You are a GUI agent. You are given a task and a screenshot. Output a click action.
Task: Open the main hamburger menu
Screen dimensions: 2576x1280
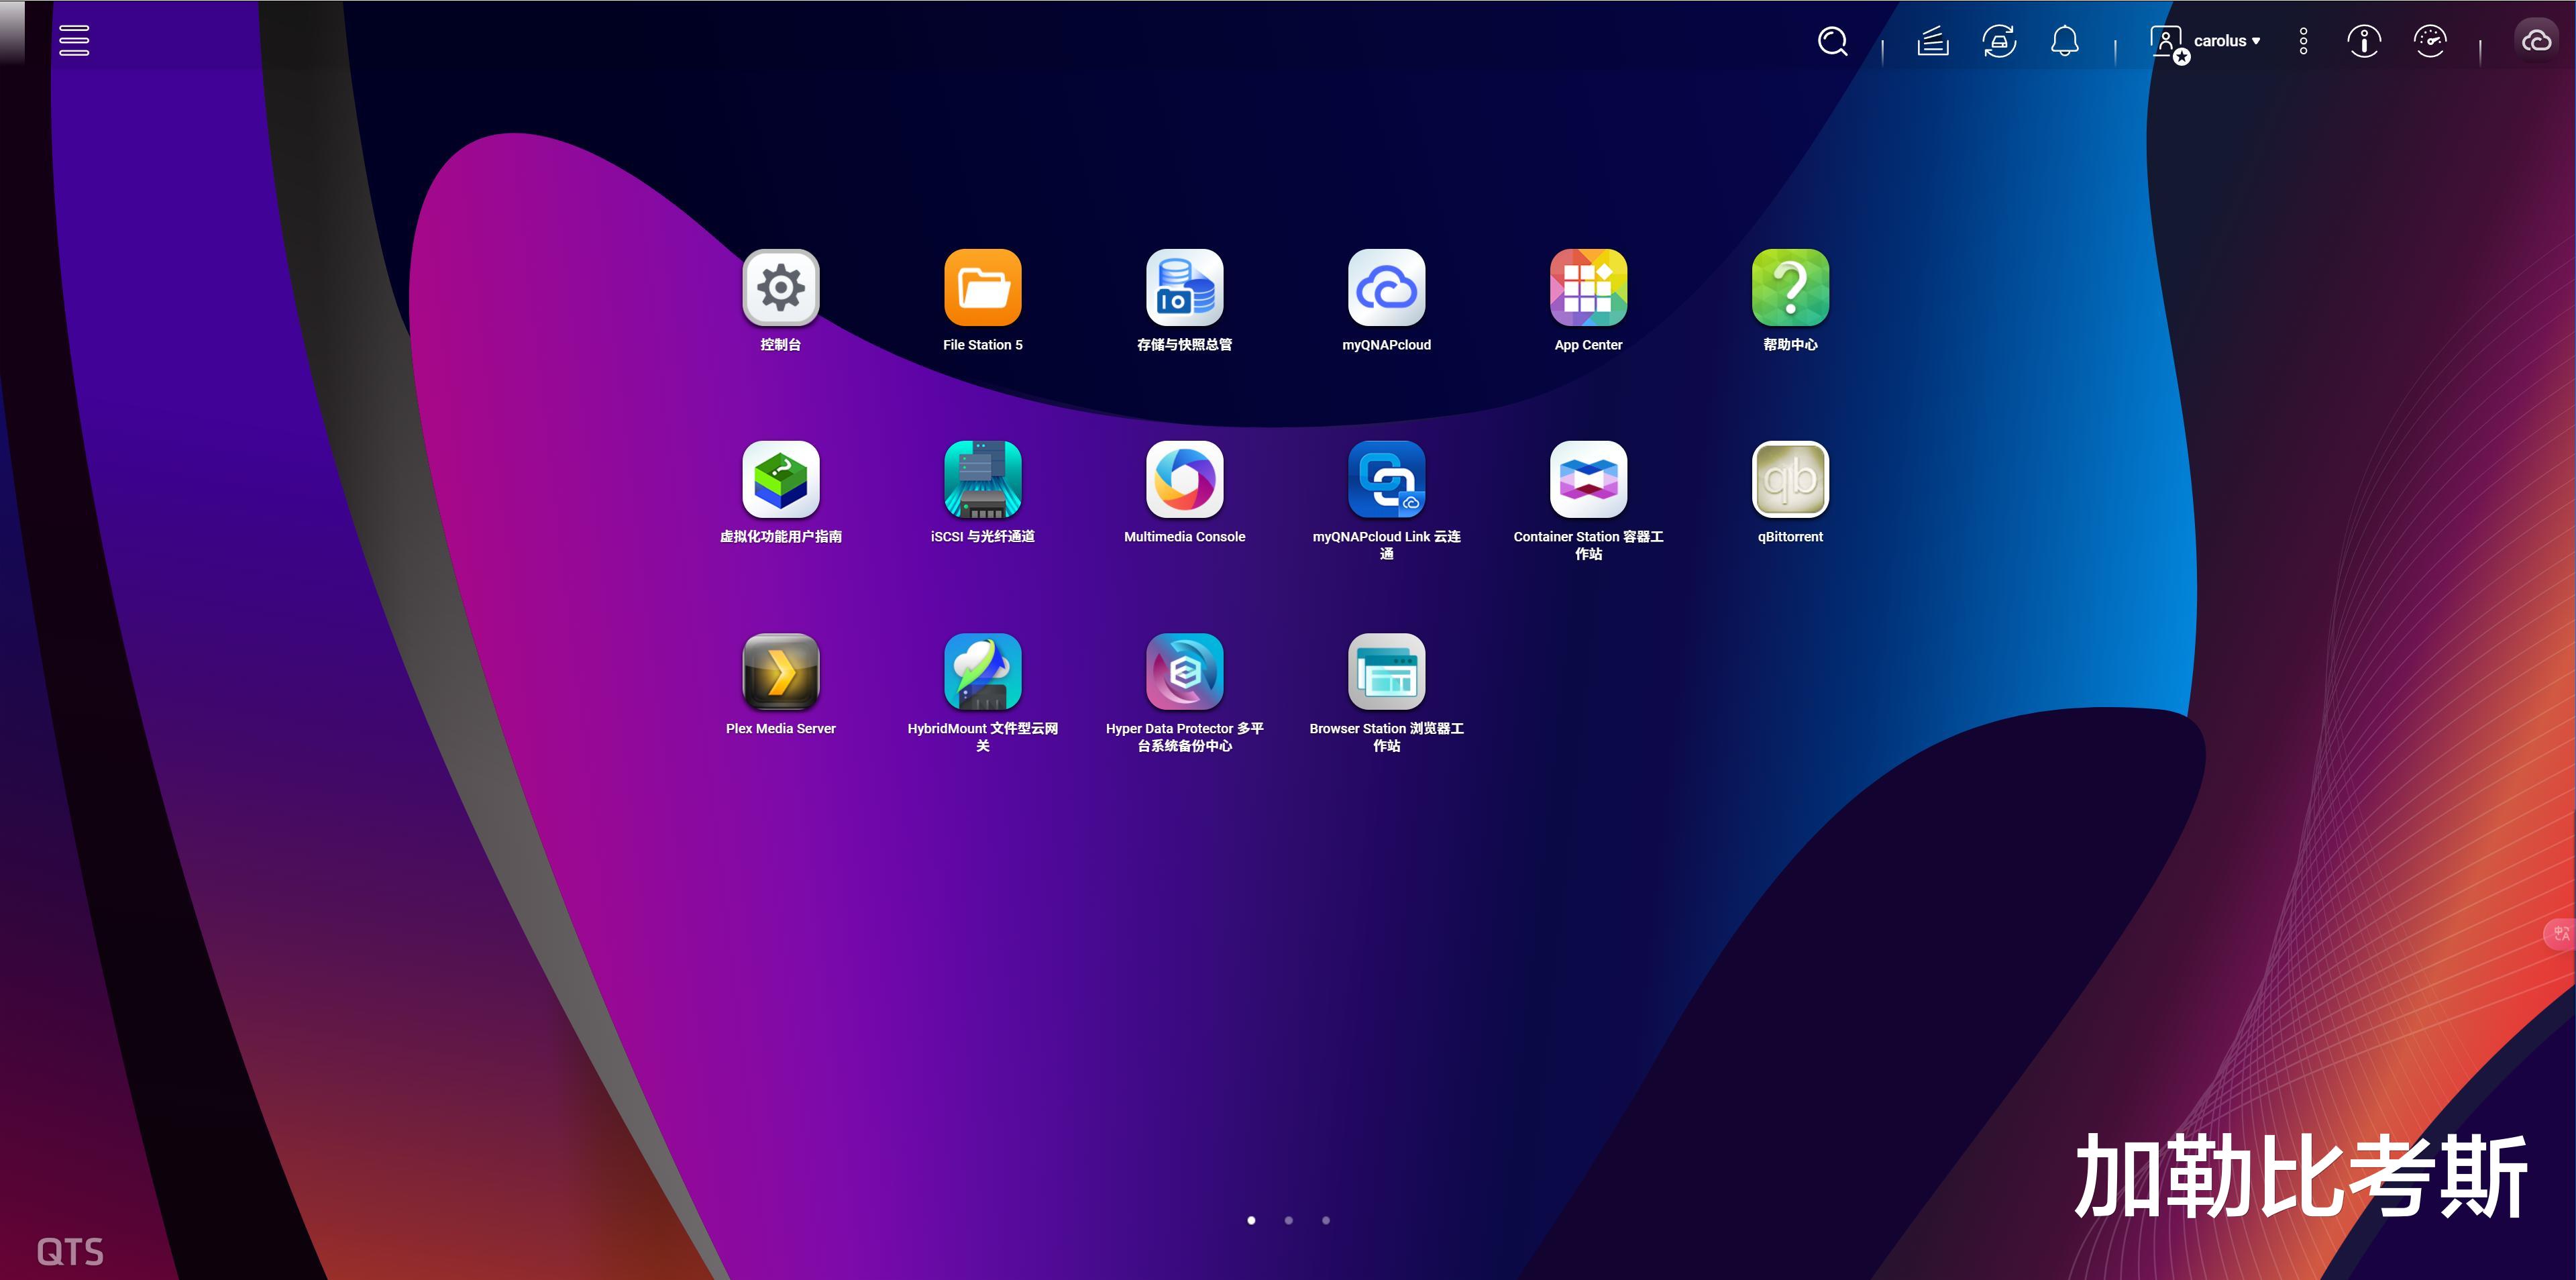click(x=74, y=40)
